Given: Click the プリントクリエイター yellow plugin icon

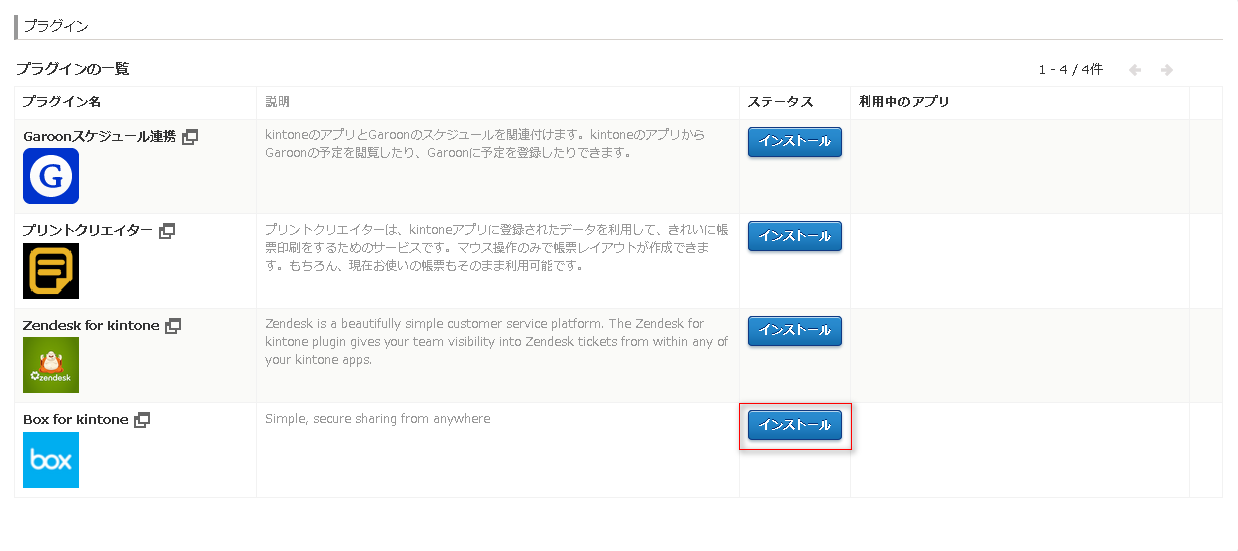Looking at the screenshot, I should [51, 270].
